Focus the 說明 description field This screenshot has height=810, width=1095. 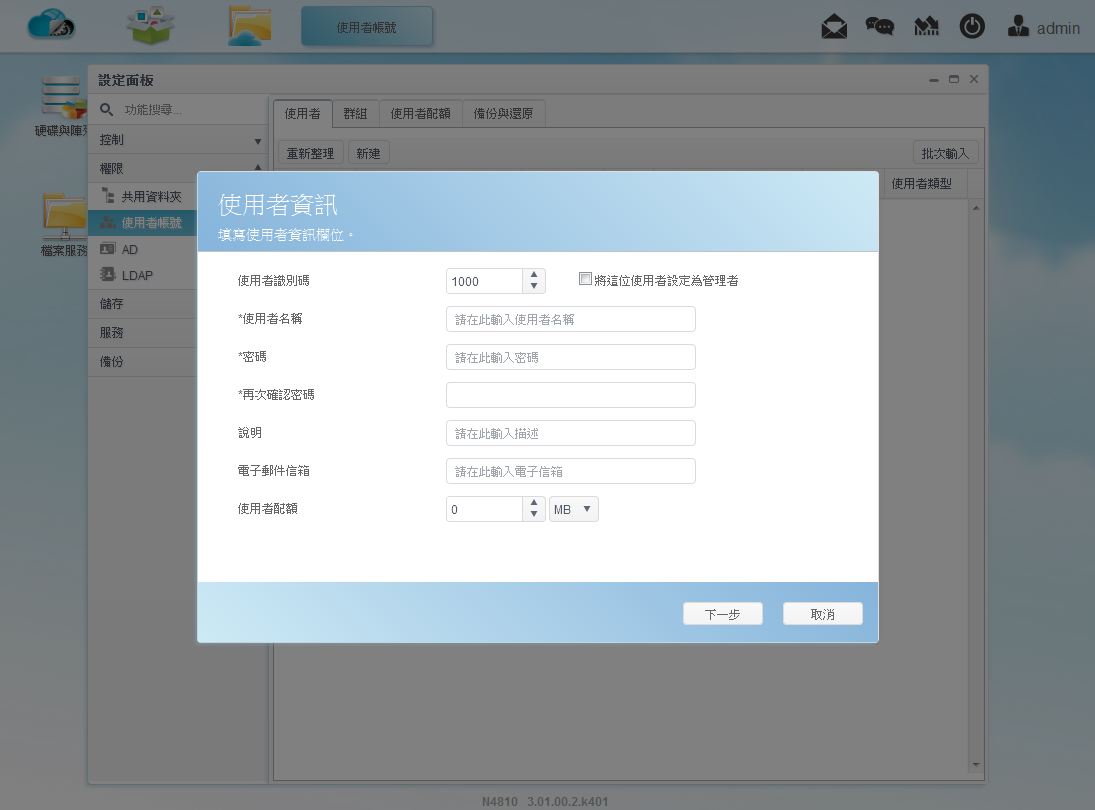tap(571, 433)
